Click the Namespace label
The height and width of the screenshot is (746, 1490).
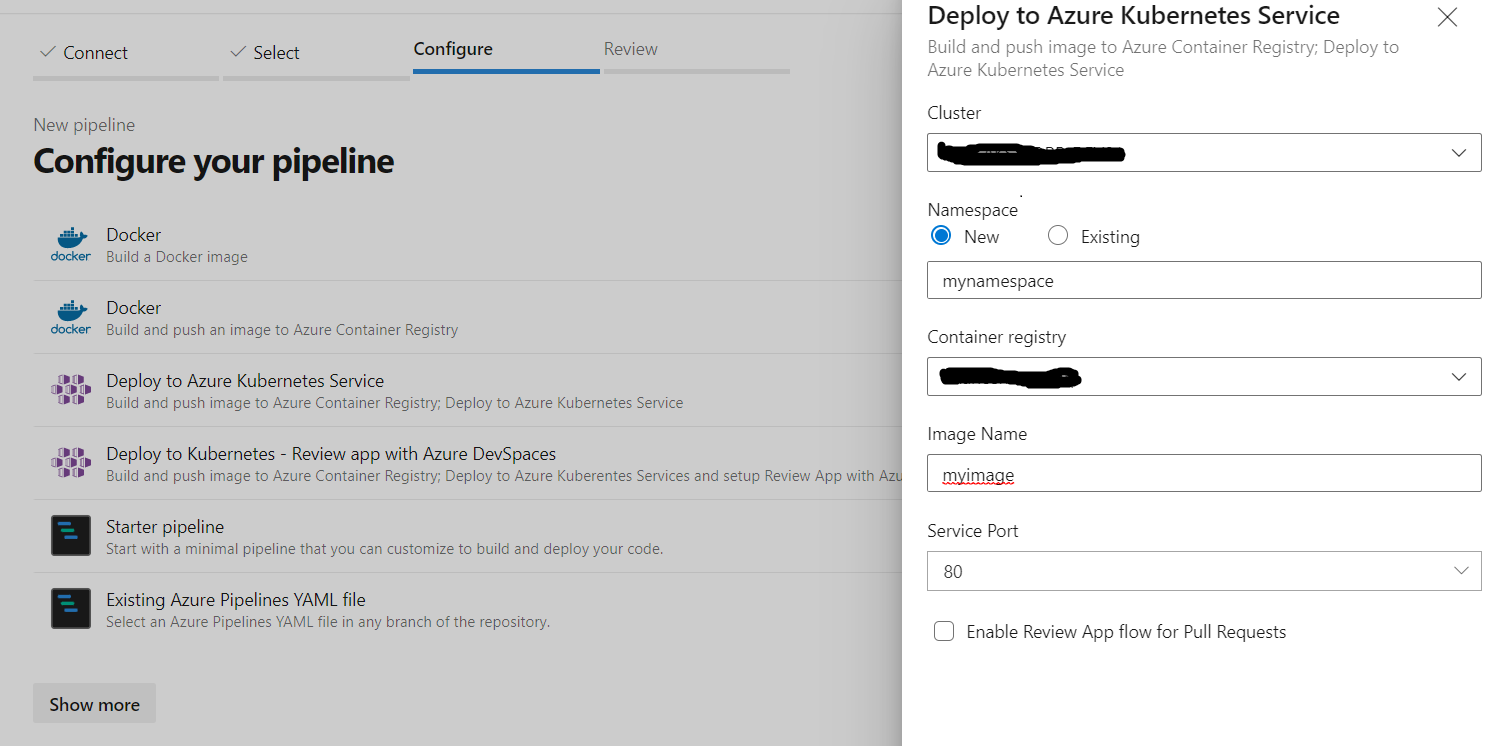coord(973,210)
